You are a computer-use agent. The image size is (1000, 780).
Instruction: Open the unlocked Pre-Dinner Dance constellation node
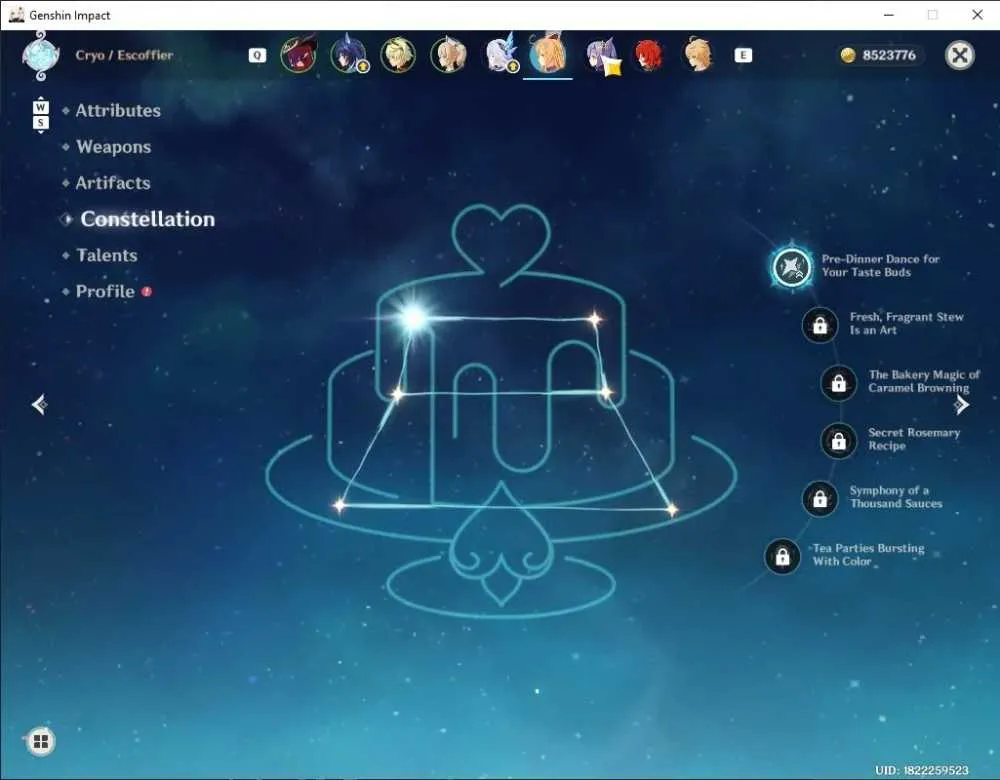pyautogui.click(x=791, y=267)
